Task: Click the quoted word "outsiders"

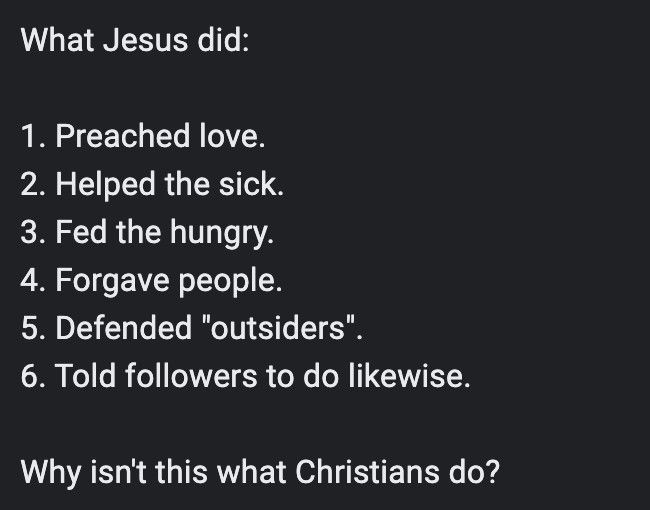Action: 278,328
